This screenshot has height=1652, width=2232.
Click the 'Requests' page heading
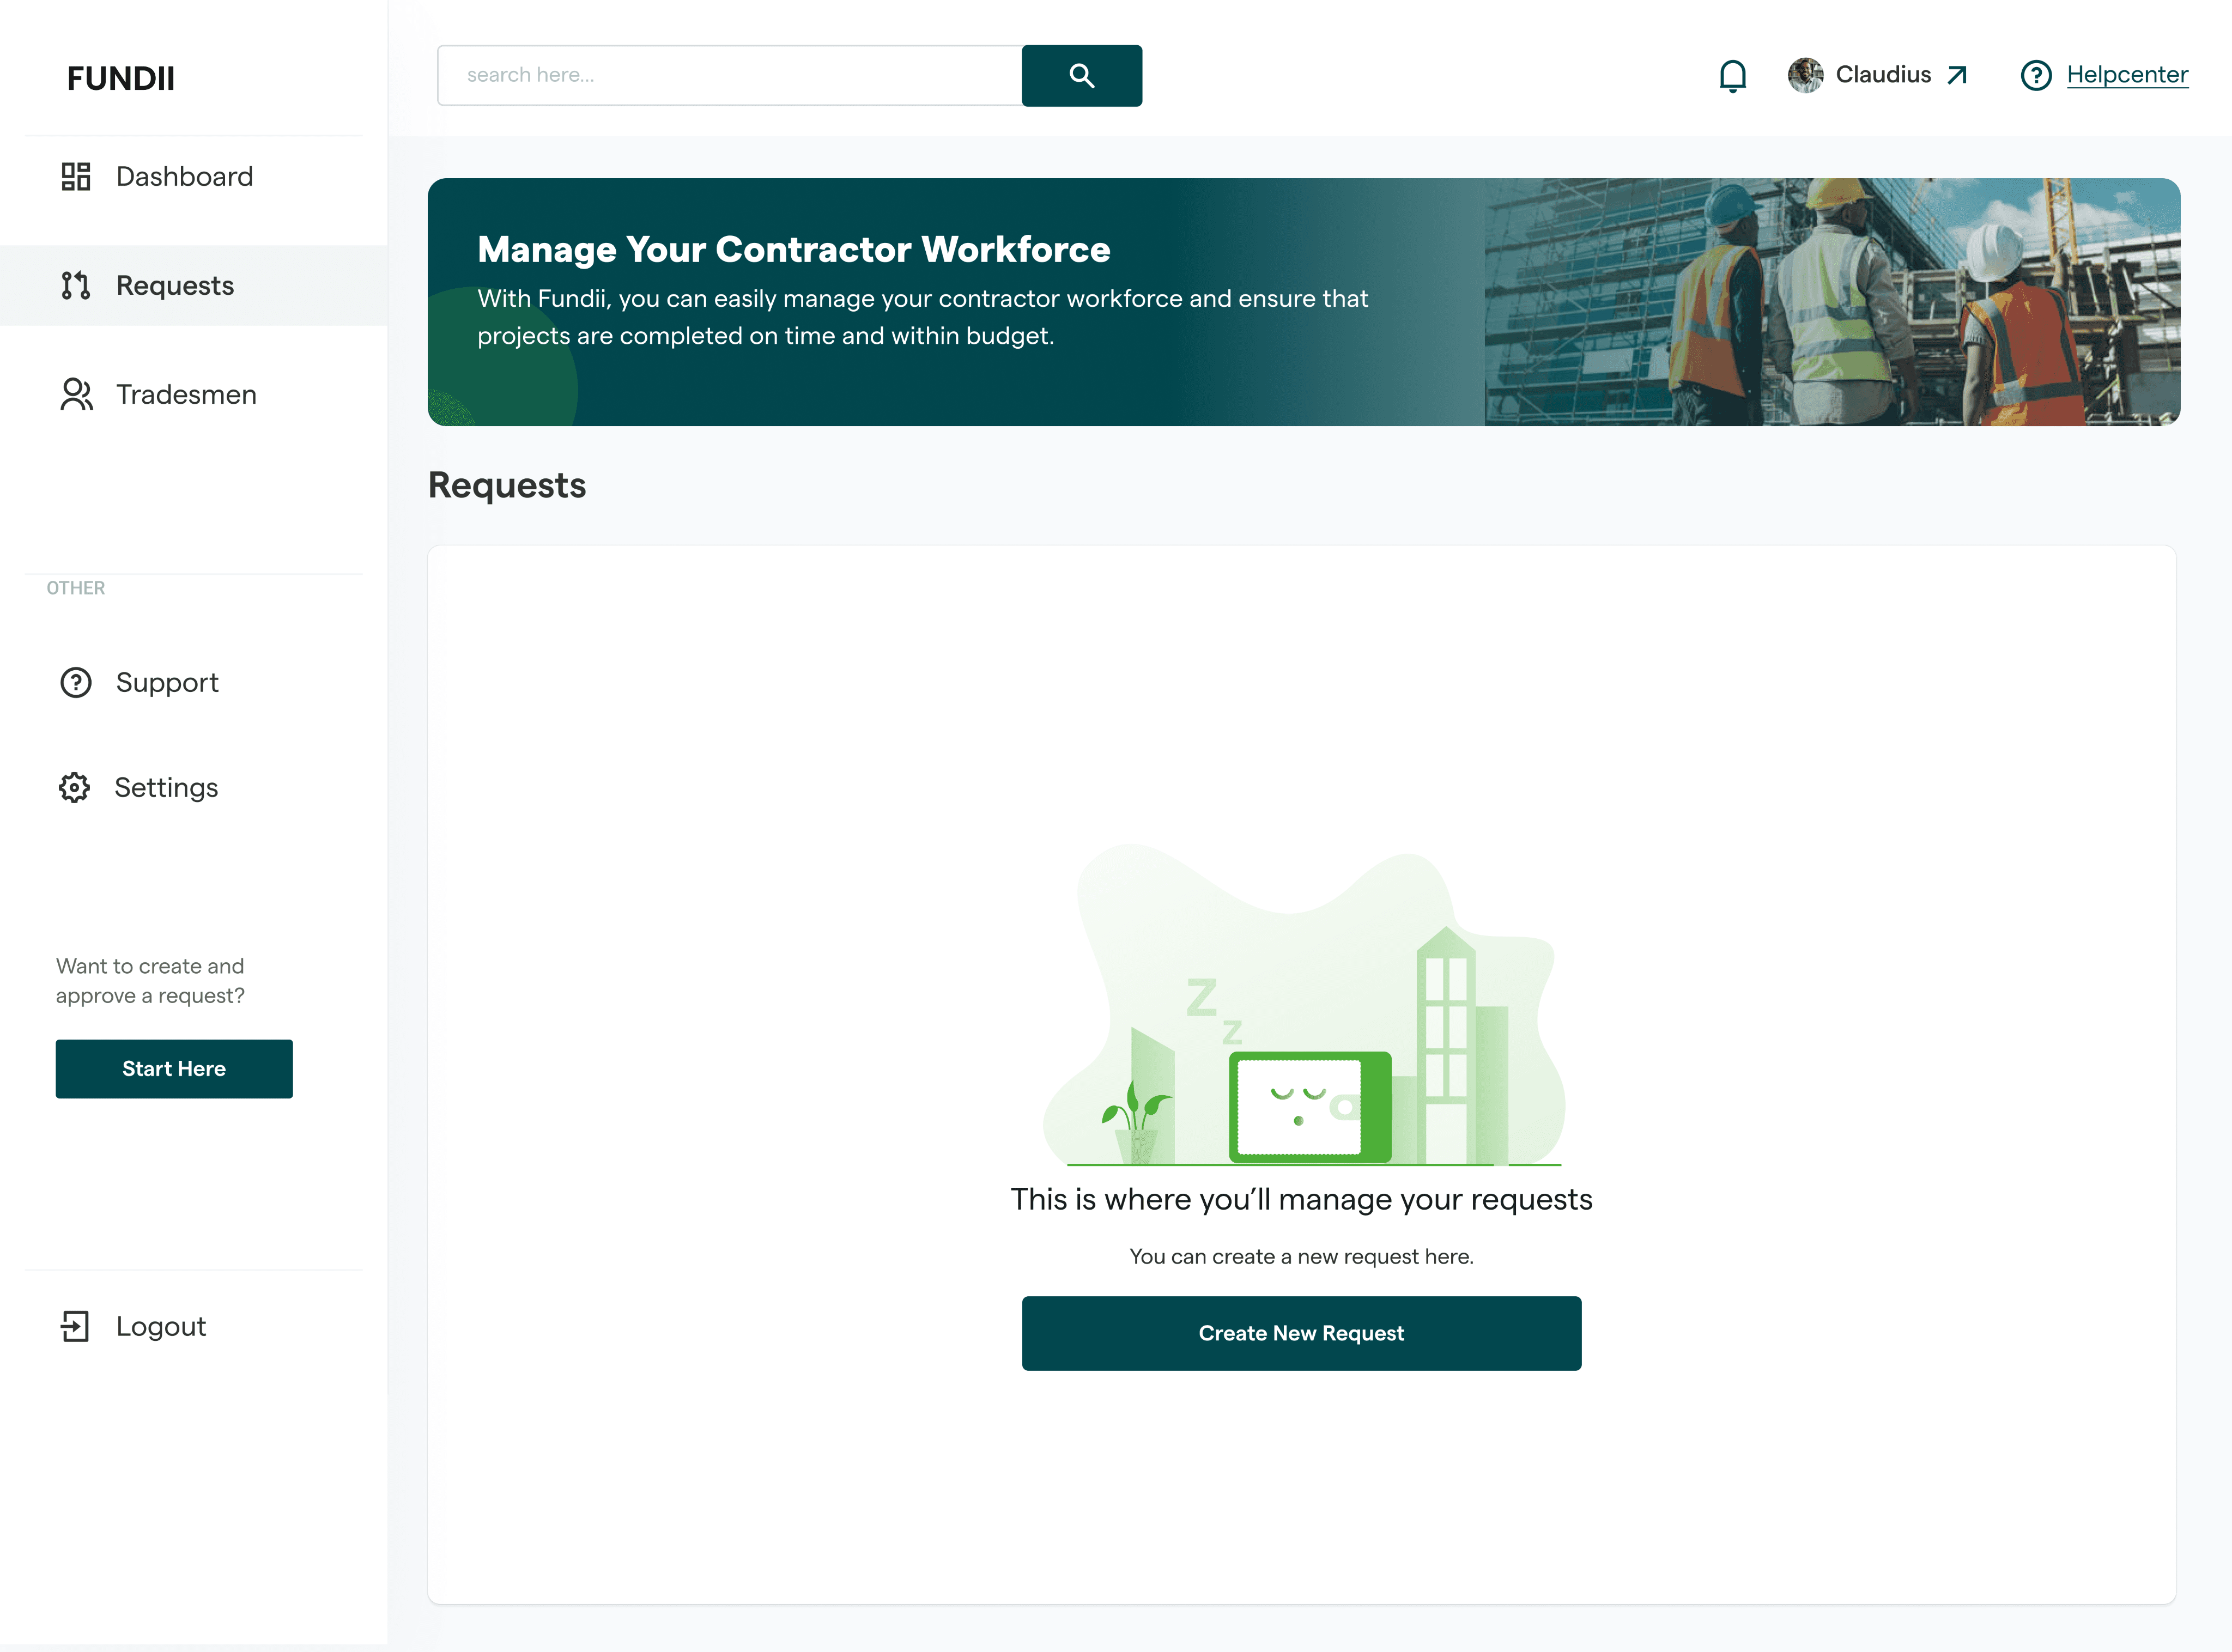pyautogui.click(x=507, y=486)
